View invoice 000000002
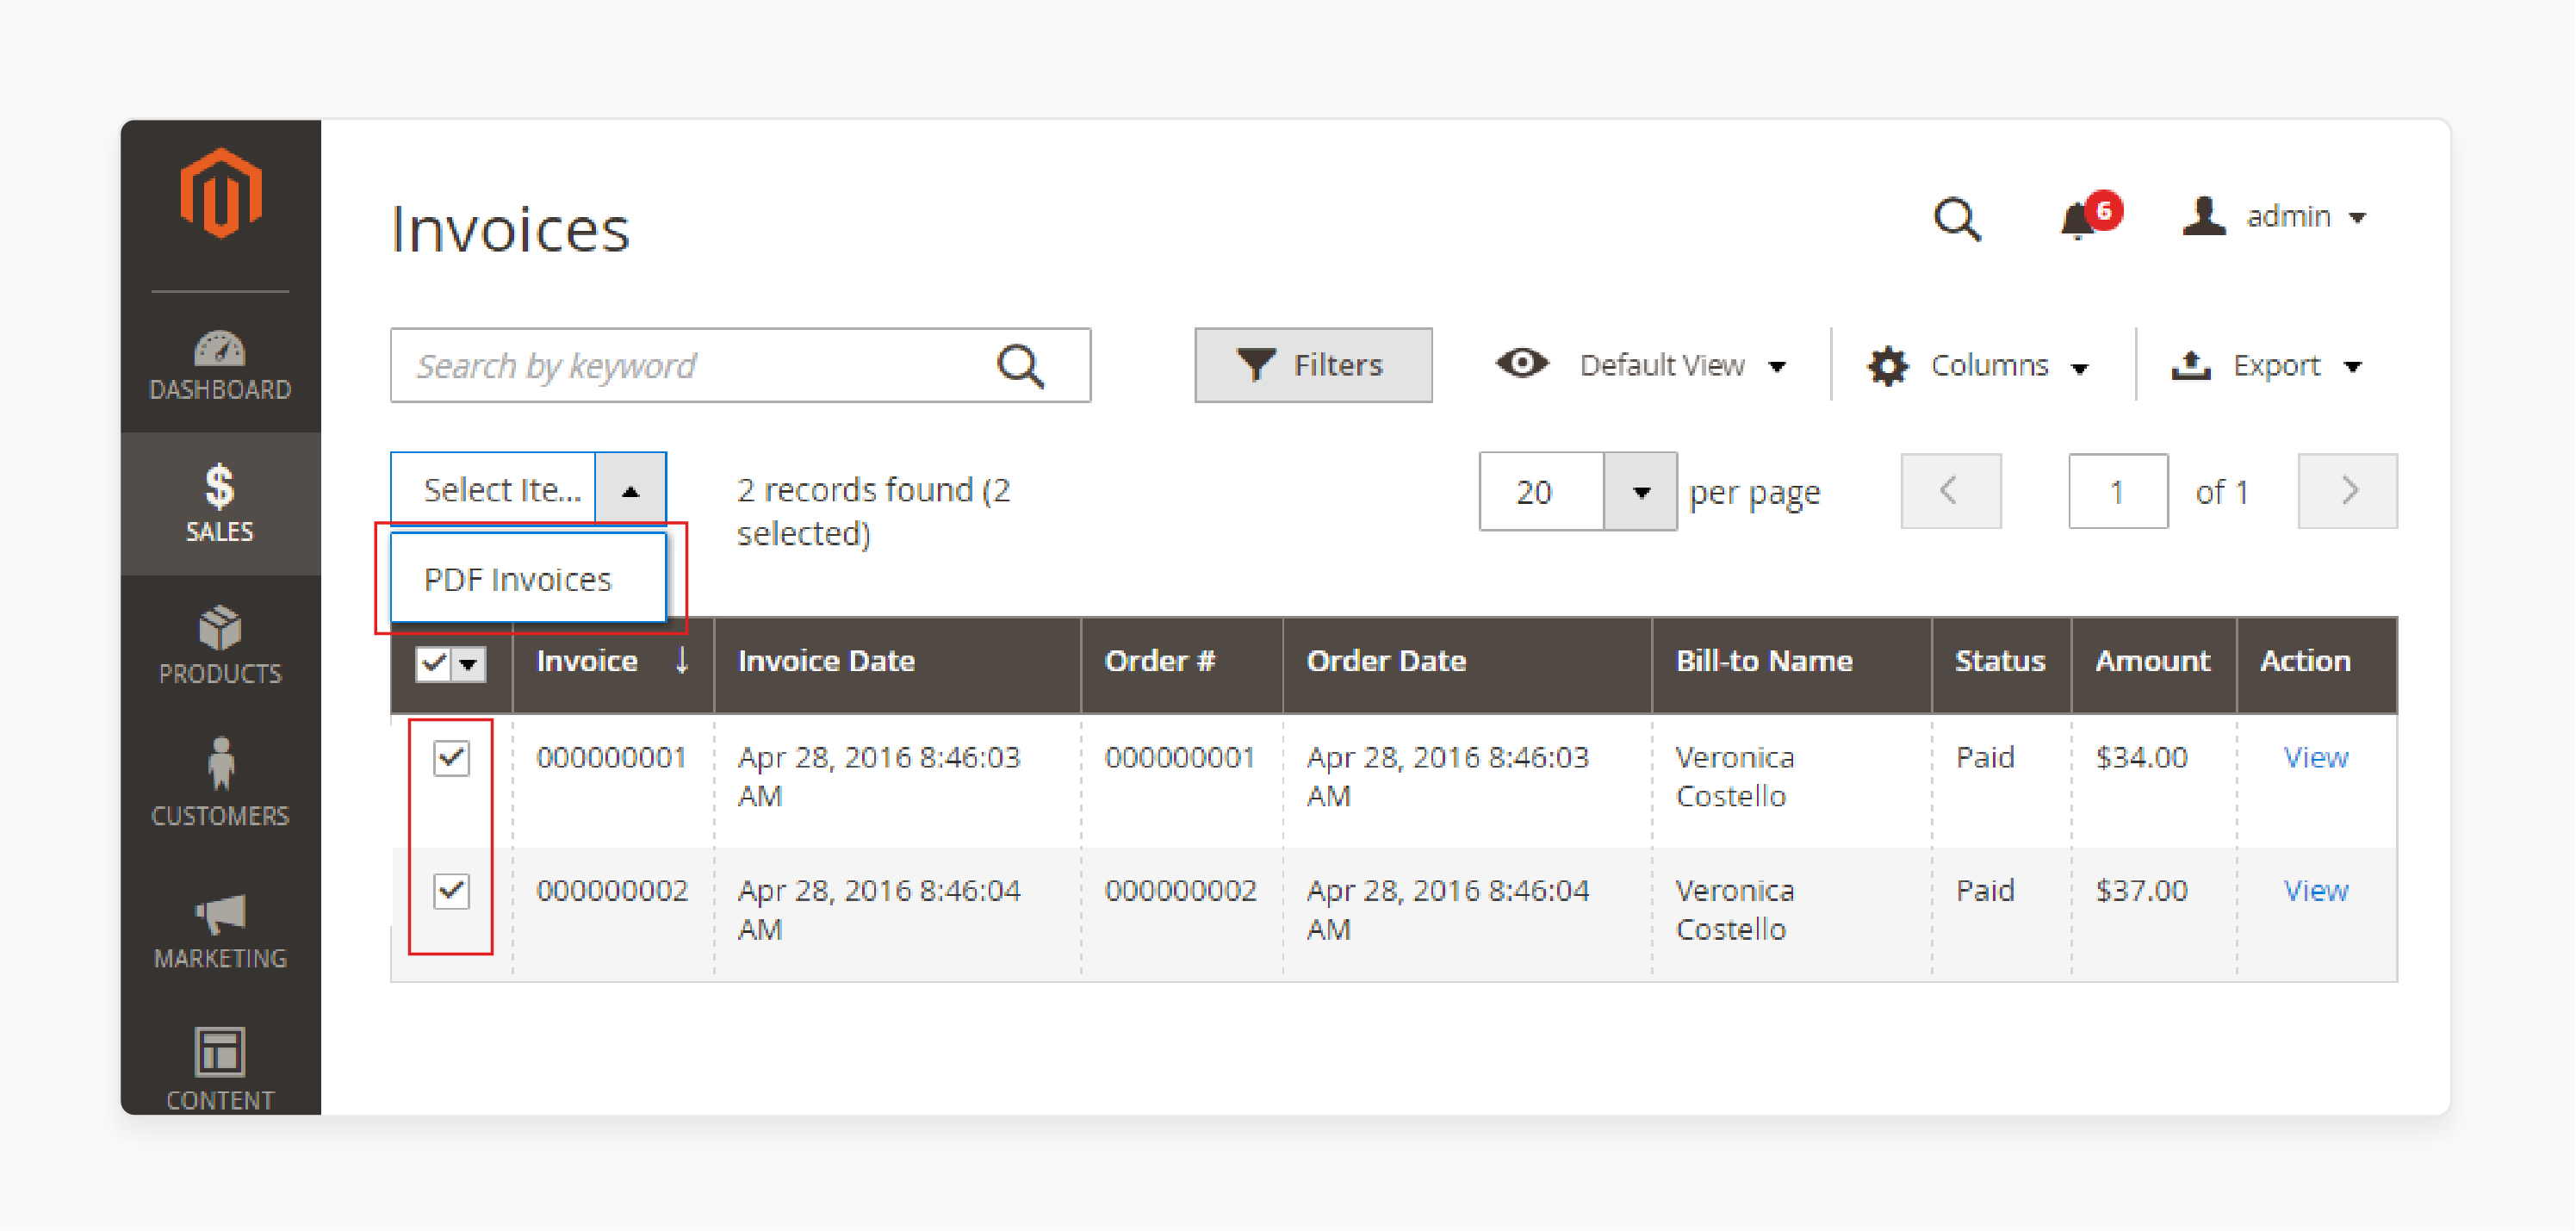Screen dimensions: 2576x1231 [x=2315, y=890]
